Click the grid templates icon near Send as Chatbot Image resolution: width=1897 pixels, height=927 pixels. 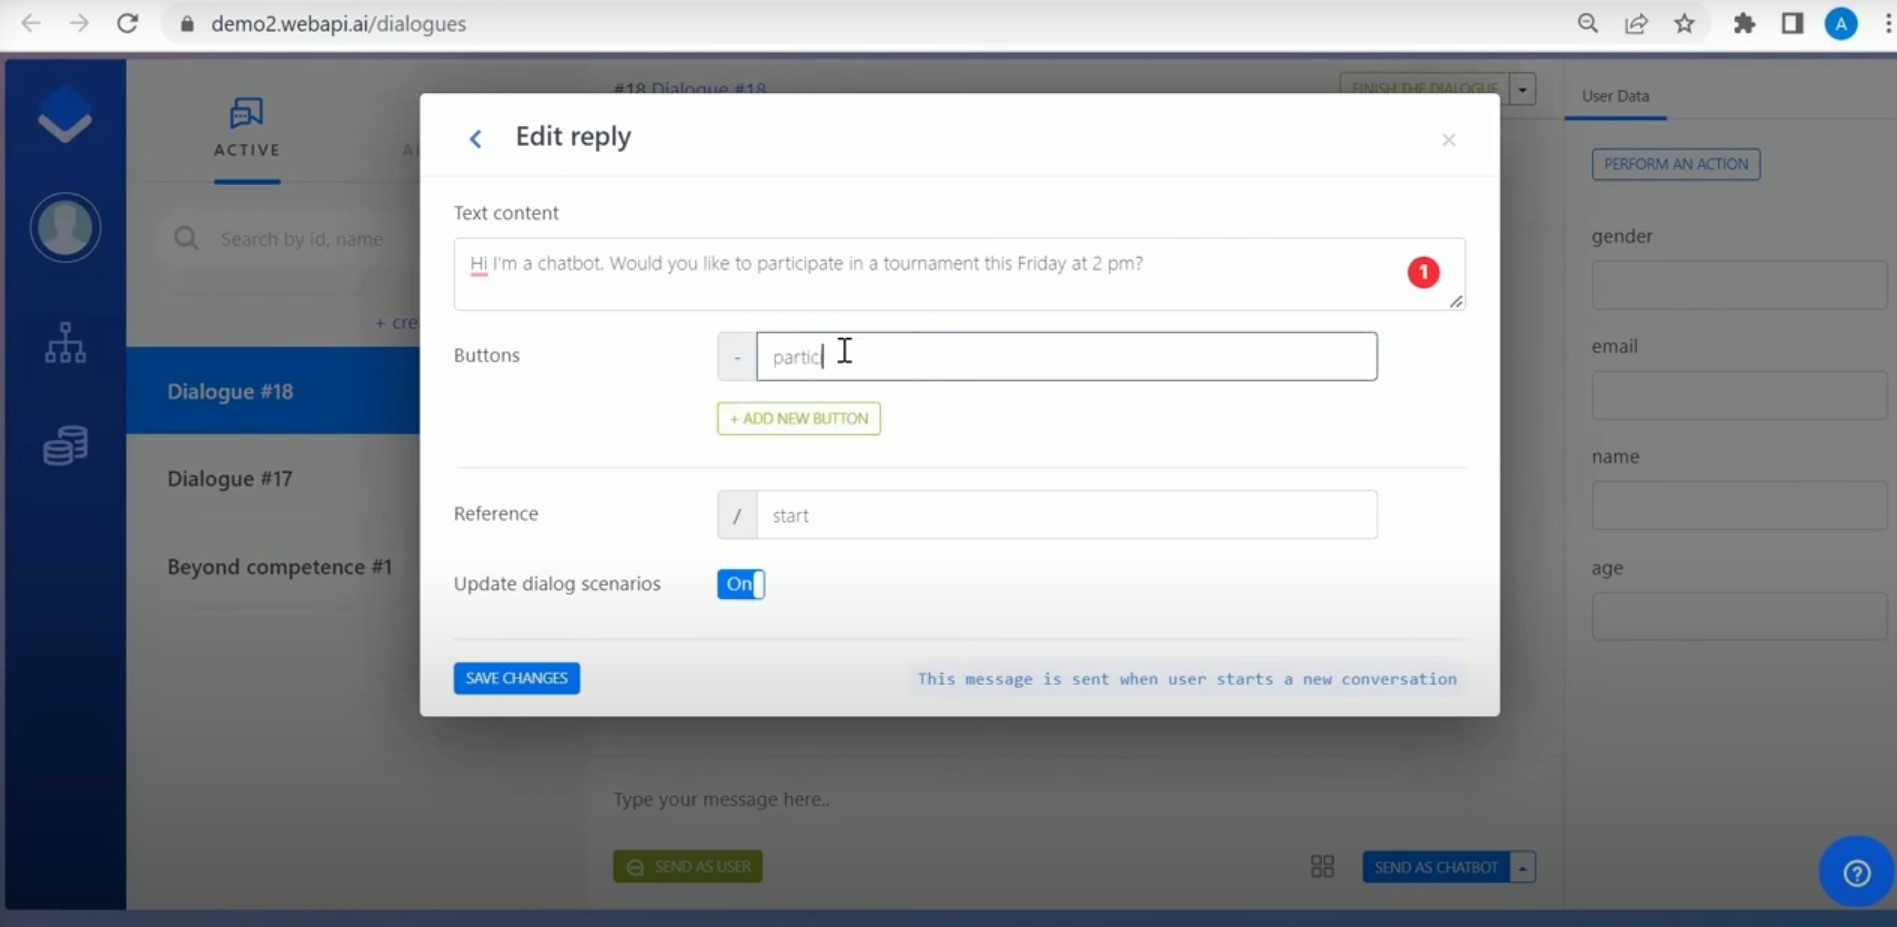tap(1322, 866)
